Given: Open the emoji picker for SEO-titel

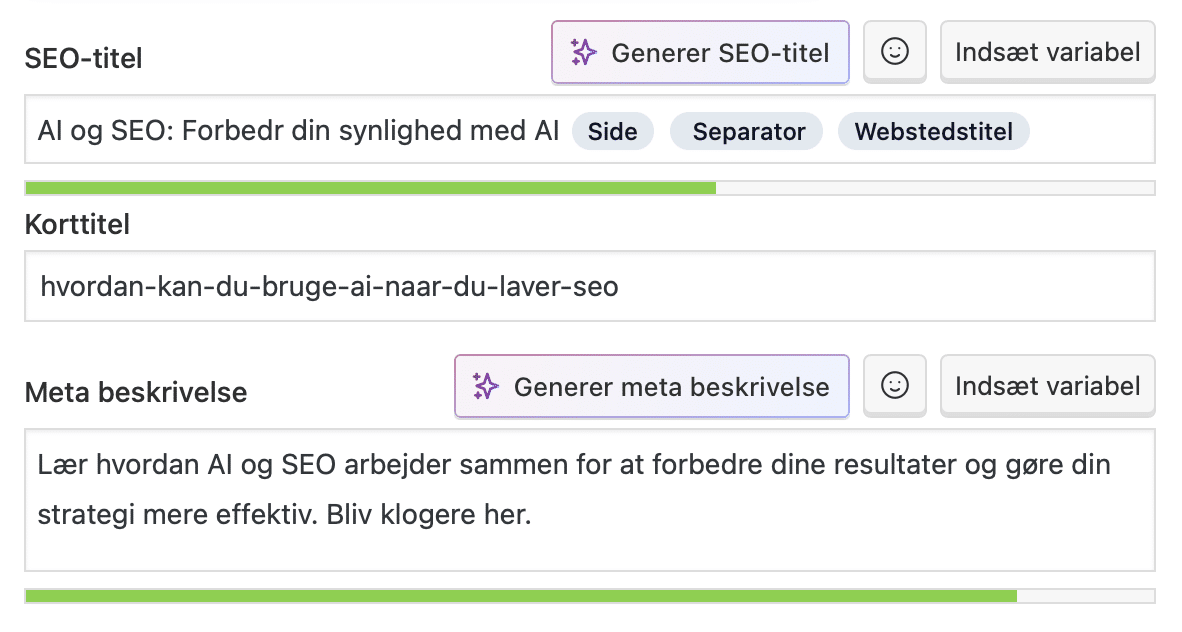Looking at the screenshot, I should click(x=894, y=52).
